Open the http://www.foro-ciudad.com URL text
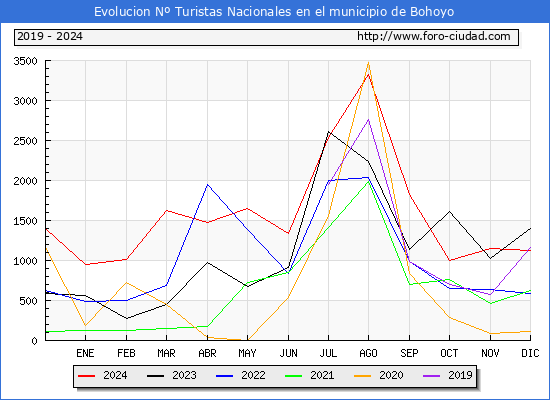The height and width of the screenshot is (400, 550). pyautogui.click(x=434, y=36)
